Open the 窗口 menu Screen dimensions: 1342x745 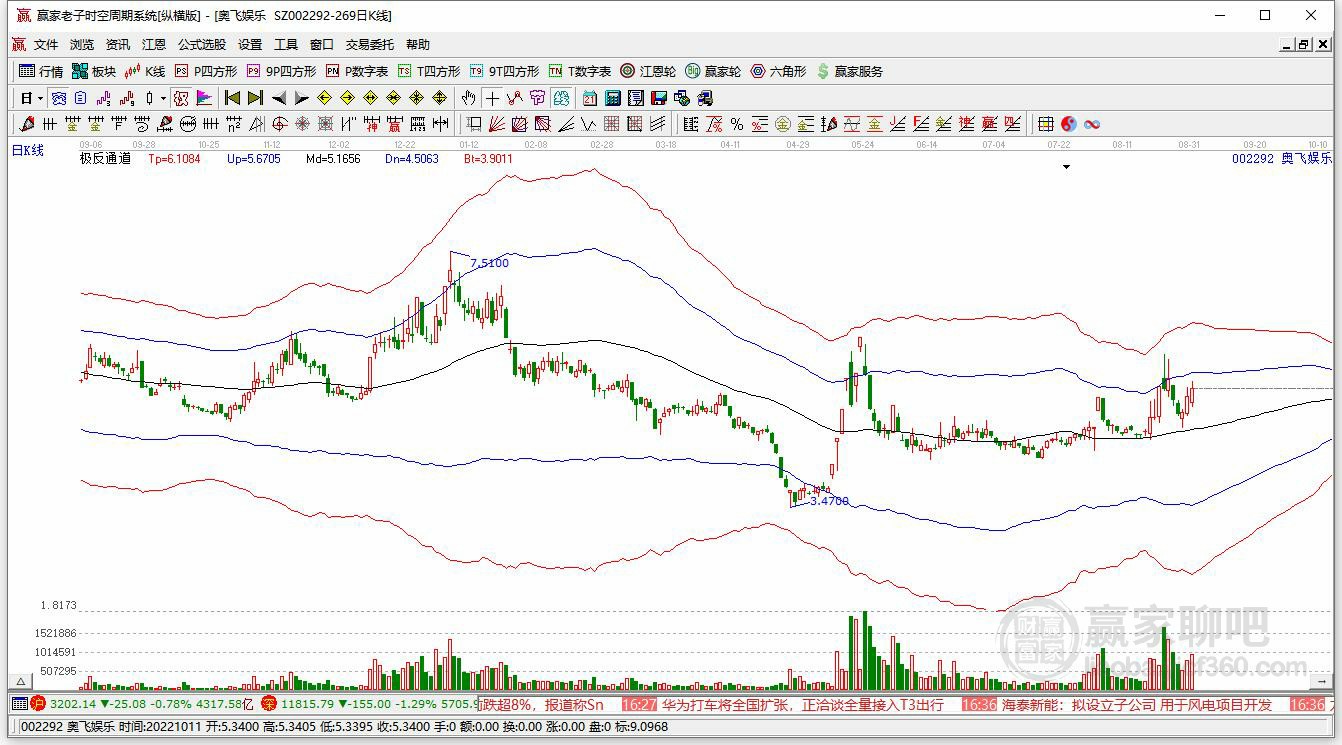pos(322,44)
